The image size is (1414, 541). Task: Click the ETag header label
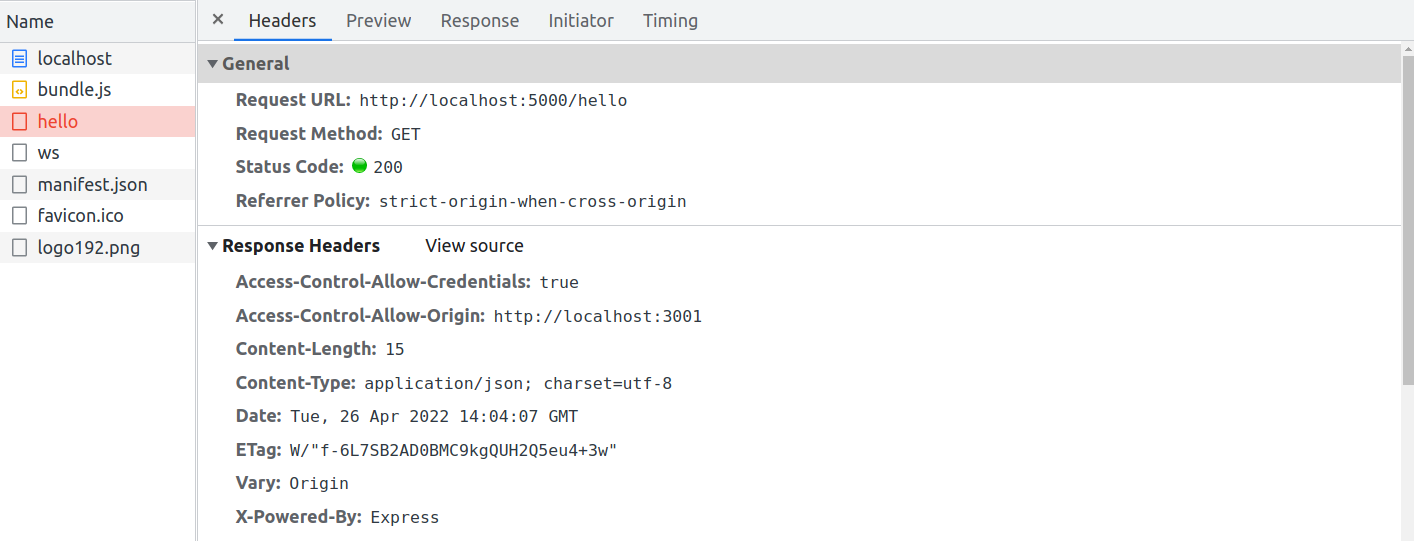pos(259,450)
